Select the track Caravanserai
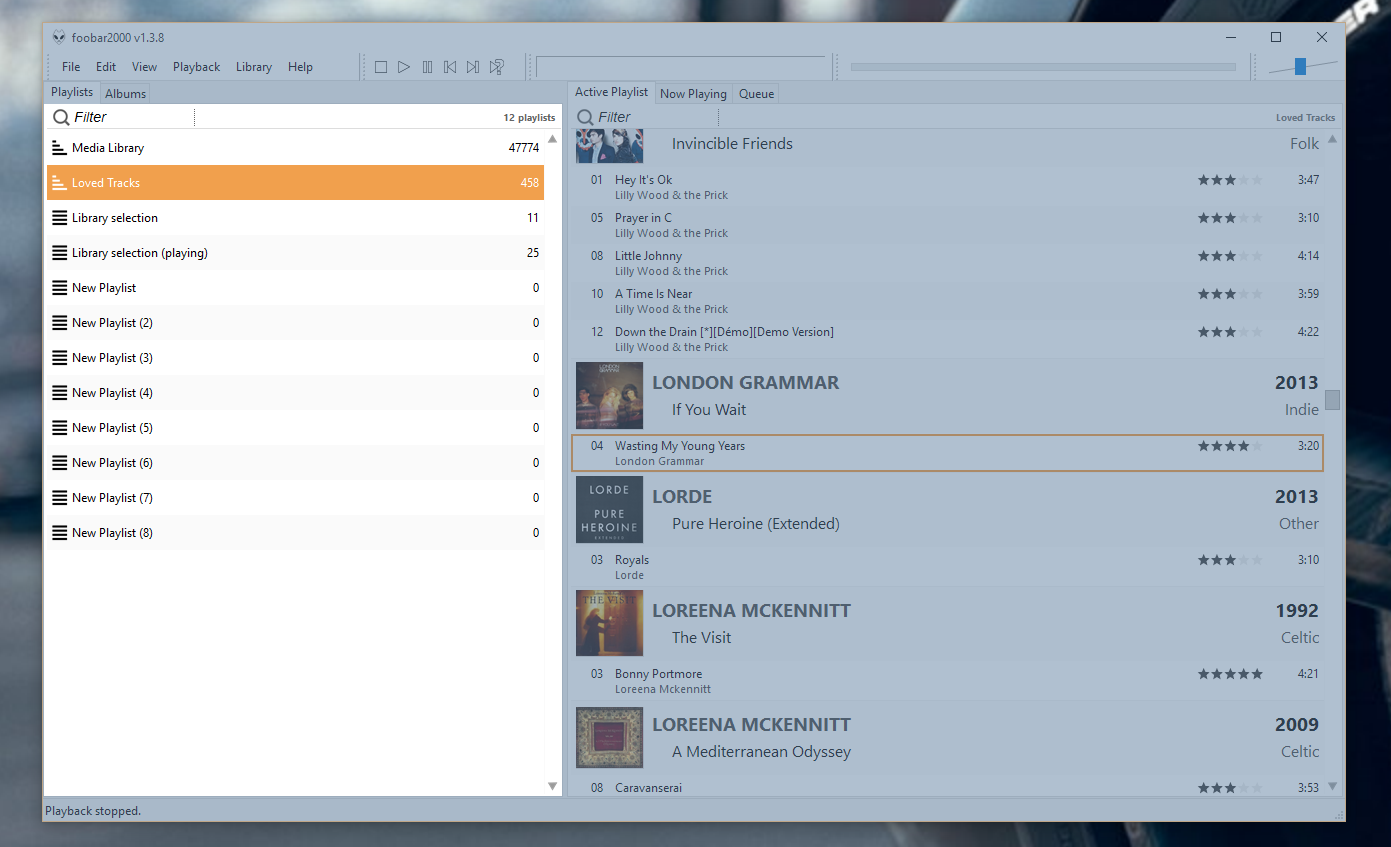The image size is (1391, 847). (947, 788)
